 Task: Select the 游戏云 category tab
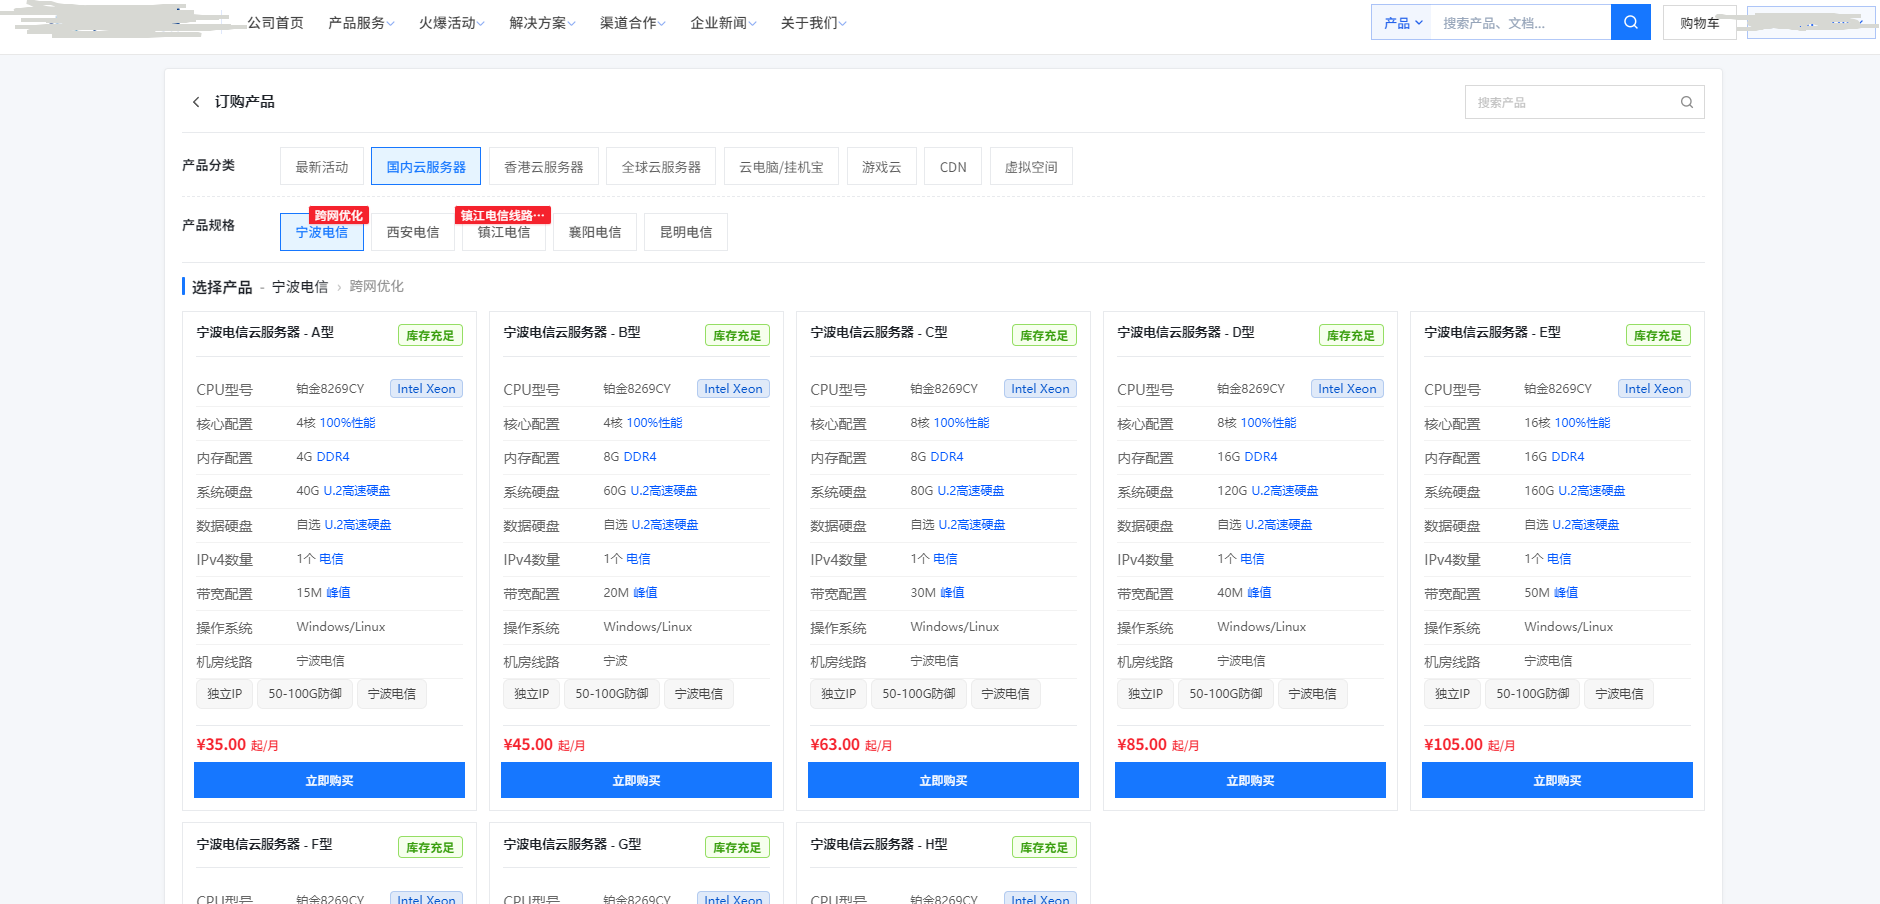pos(881,167)
